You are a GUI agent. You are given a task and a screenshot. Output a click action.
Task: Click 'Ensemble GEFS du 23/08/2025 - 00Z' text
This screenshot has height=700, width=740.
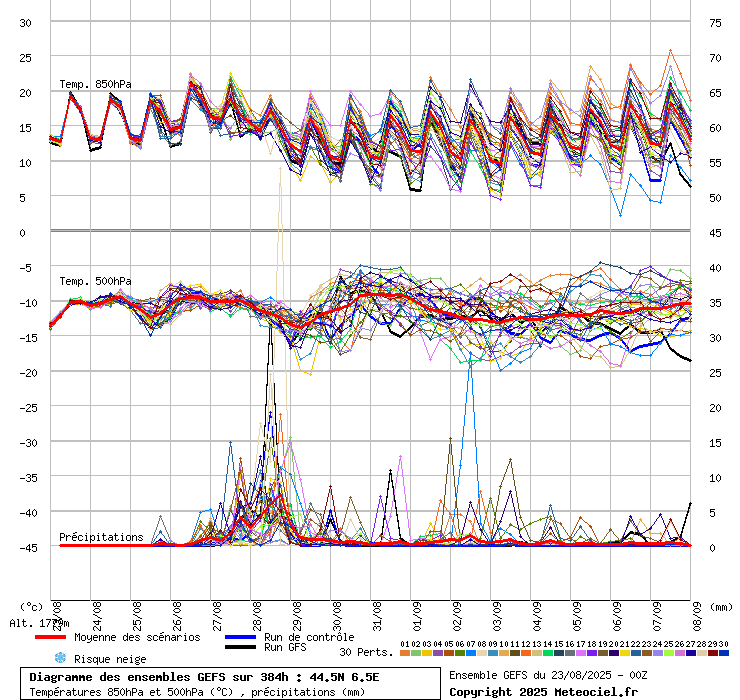(548, 675)
